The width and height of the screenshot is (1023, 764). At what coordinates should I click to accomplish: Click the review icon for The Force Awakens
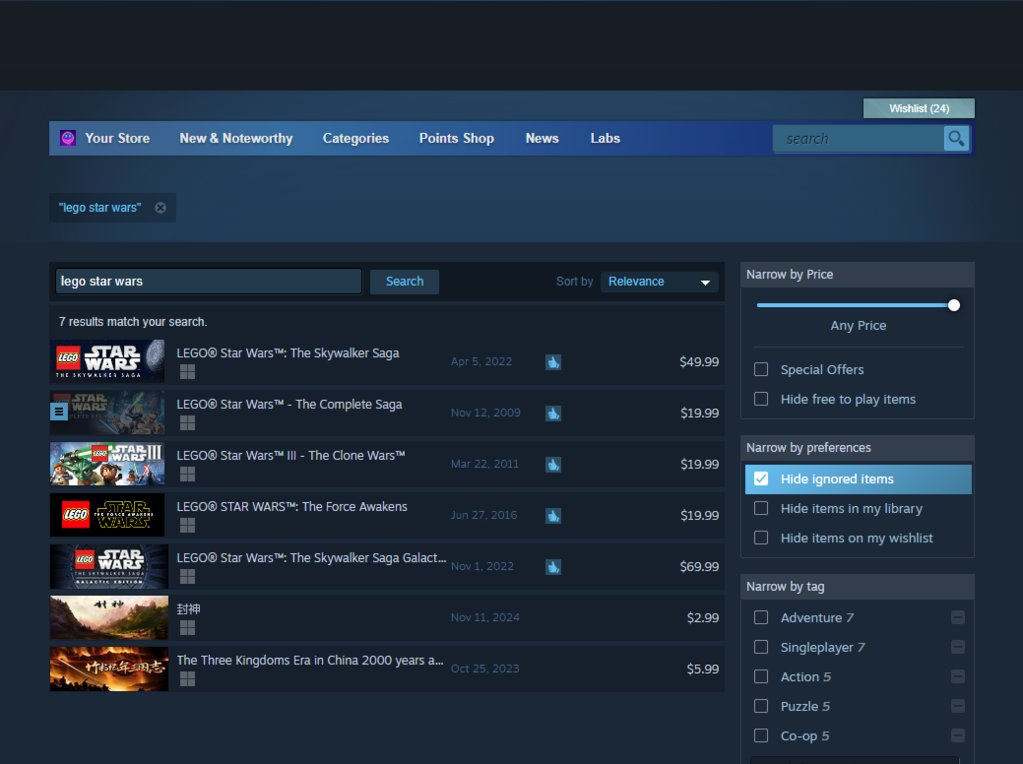click(x=553, y=515)
